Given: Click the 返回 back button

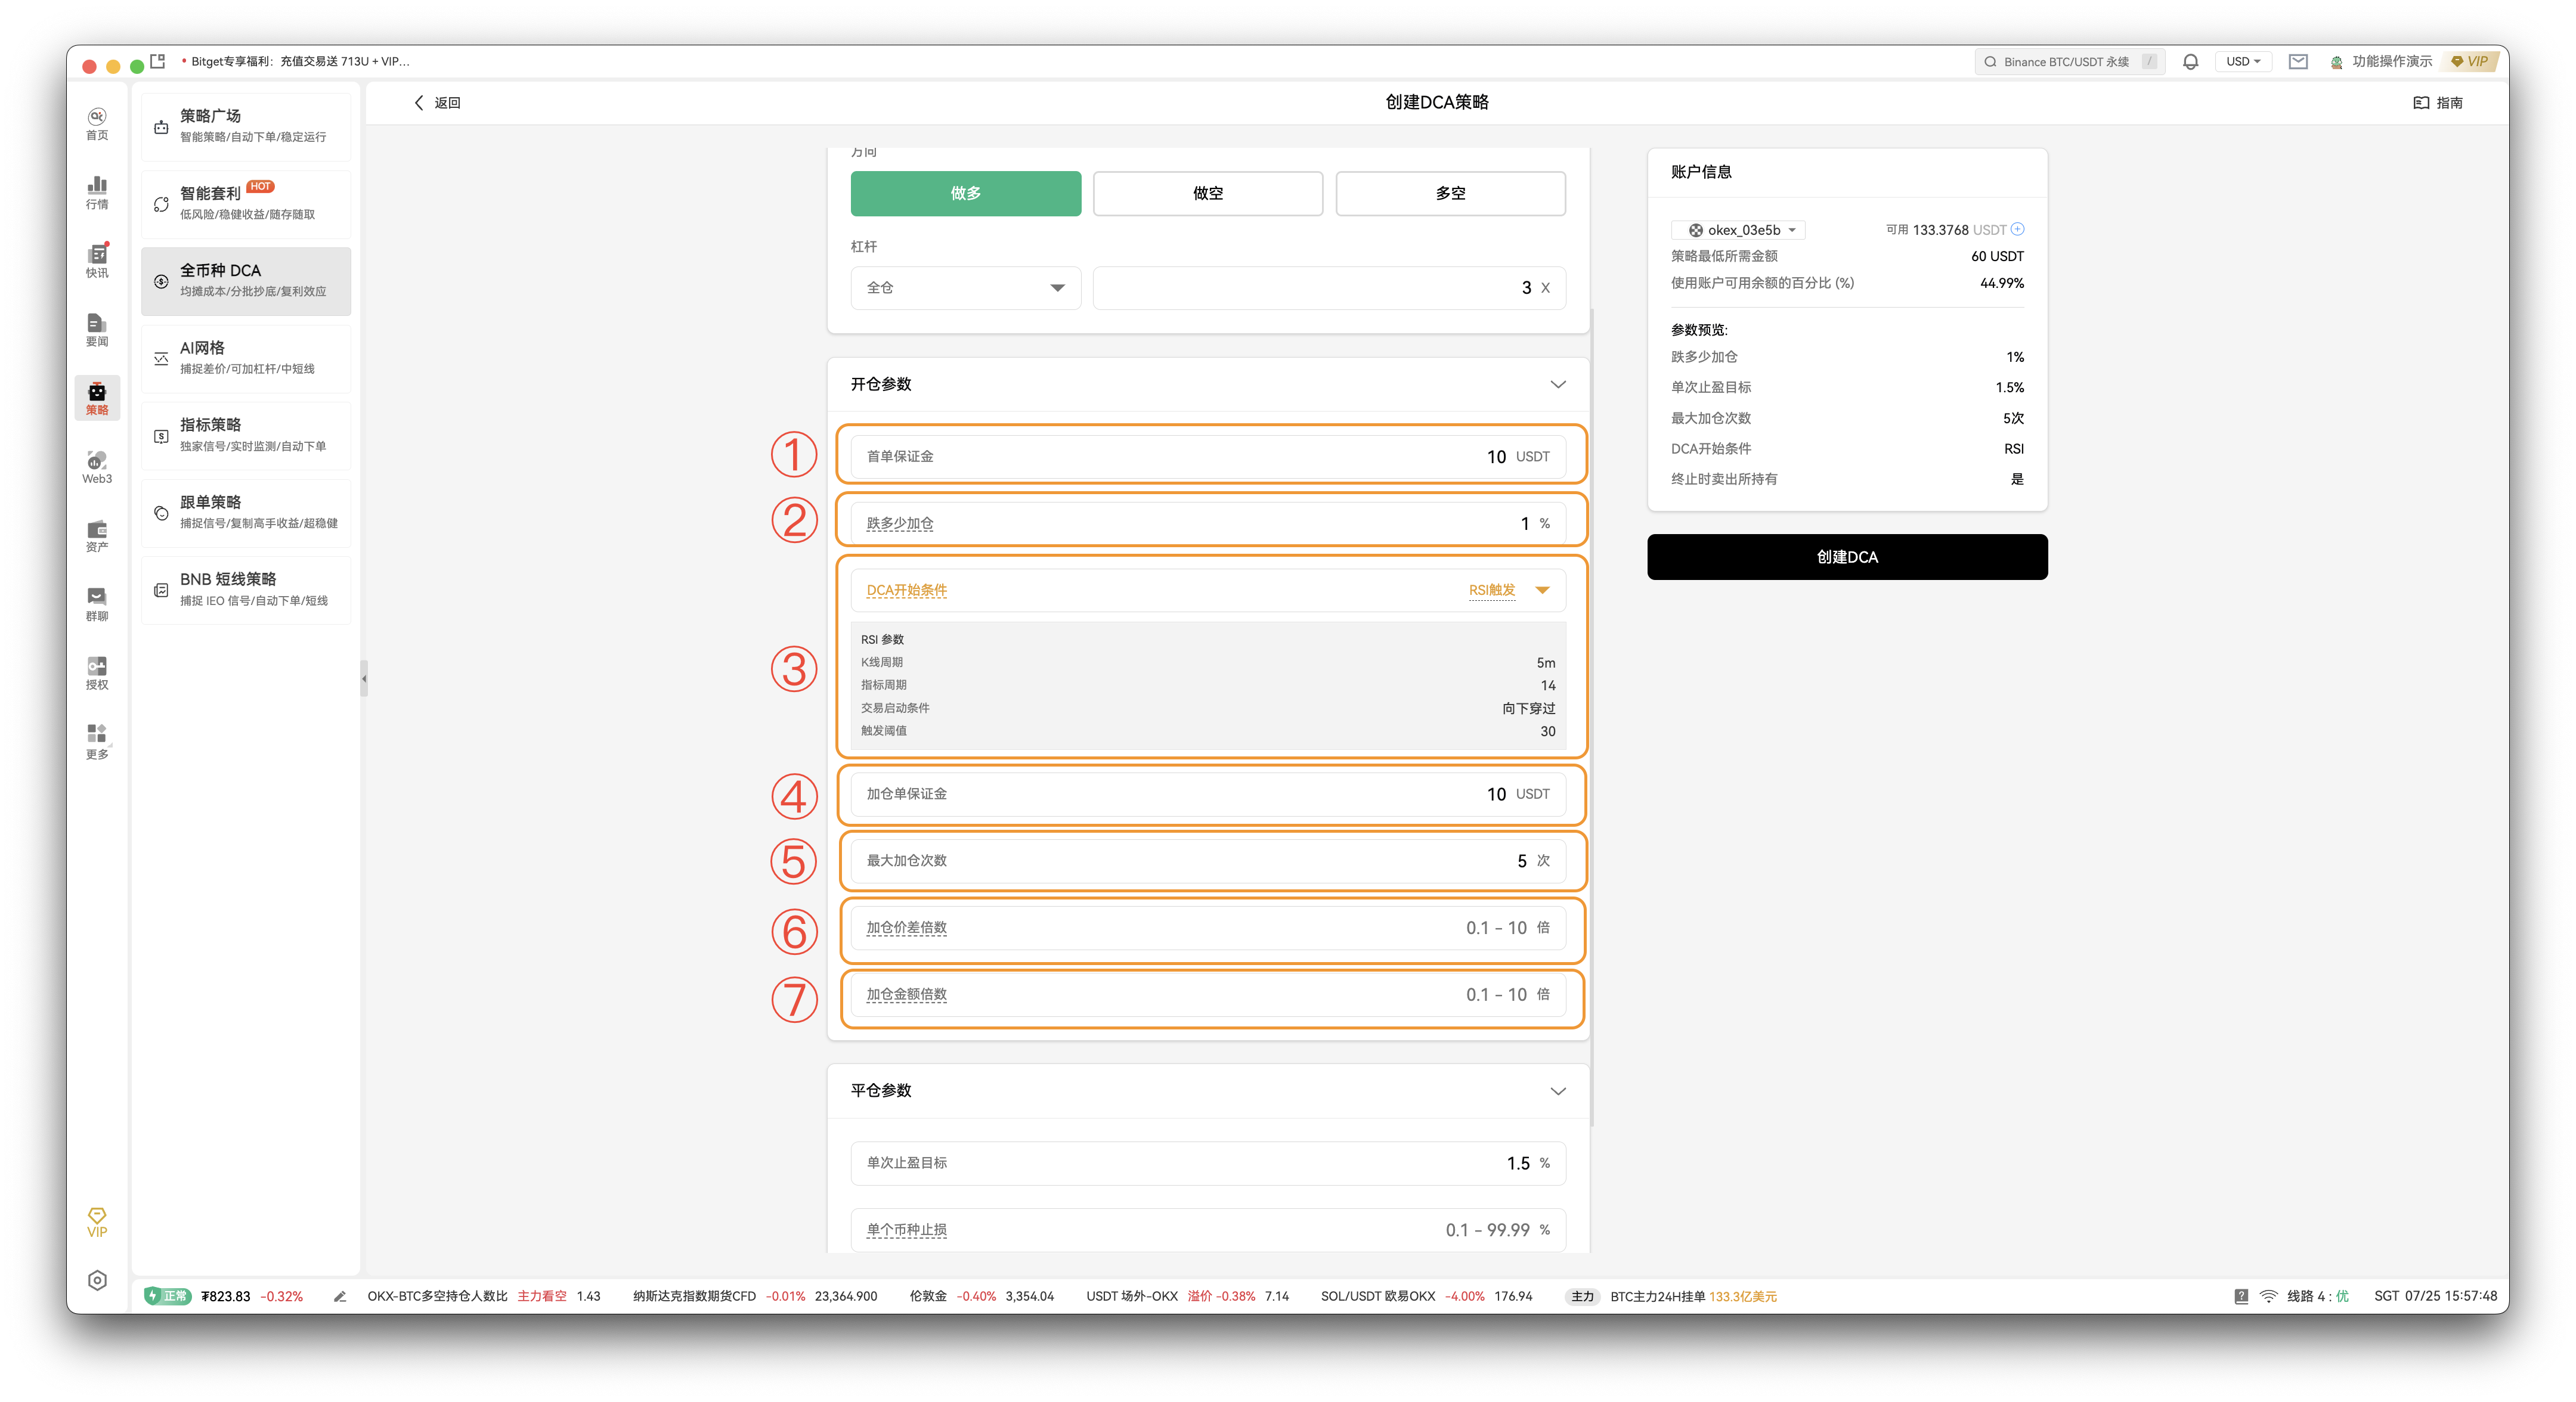Looking at the screenshot, I should pyautogui.click(x=437, y=103).
